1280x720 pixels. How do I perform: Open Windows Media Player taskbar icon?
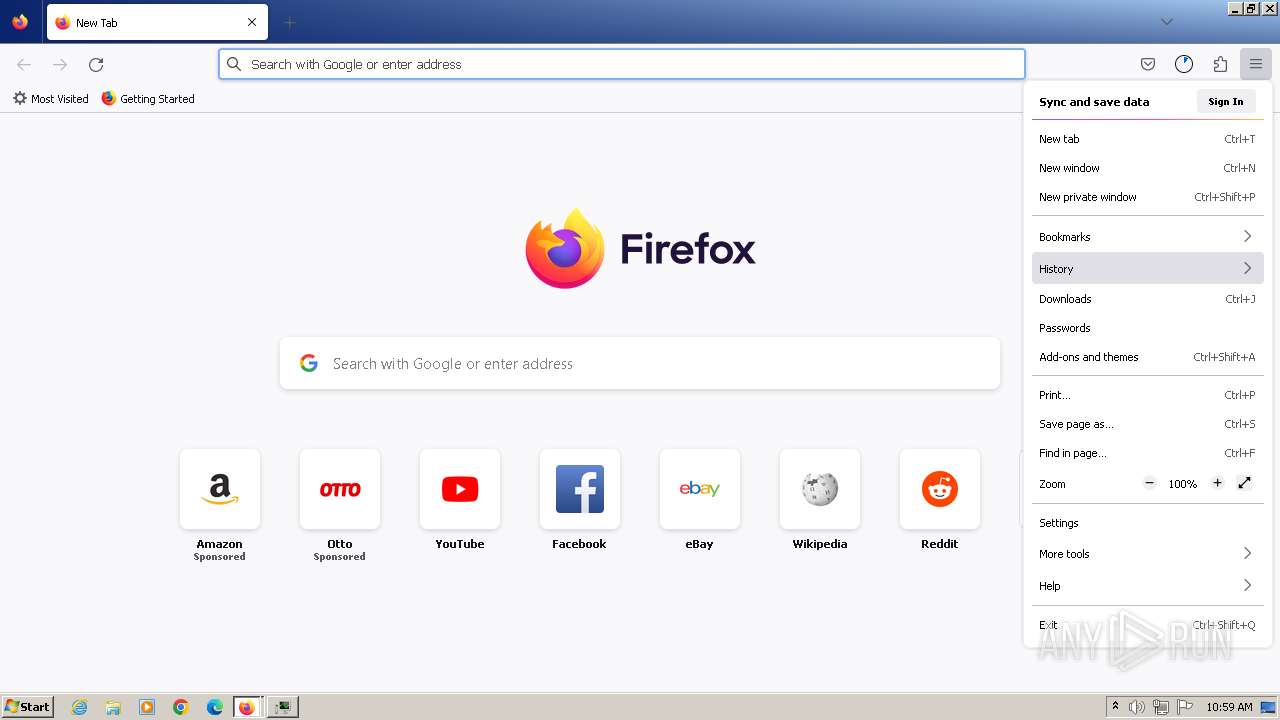click(x=147, y=707)
